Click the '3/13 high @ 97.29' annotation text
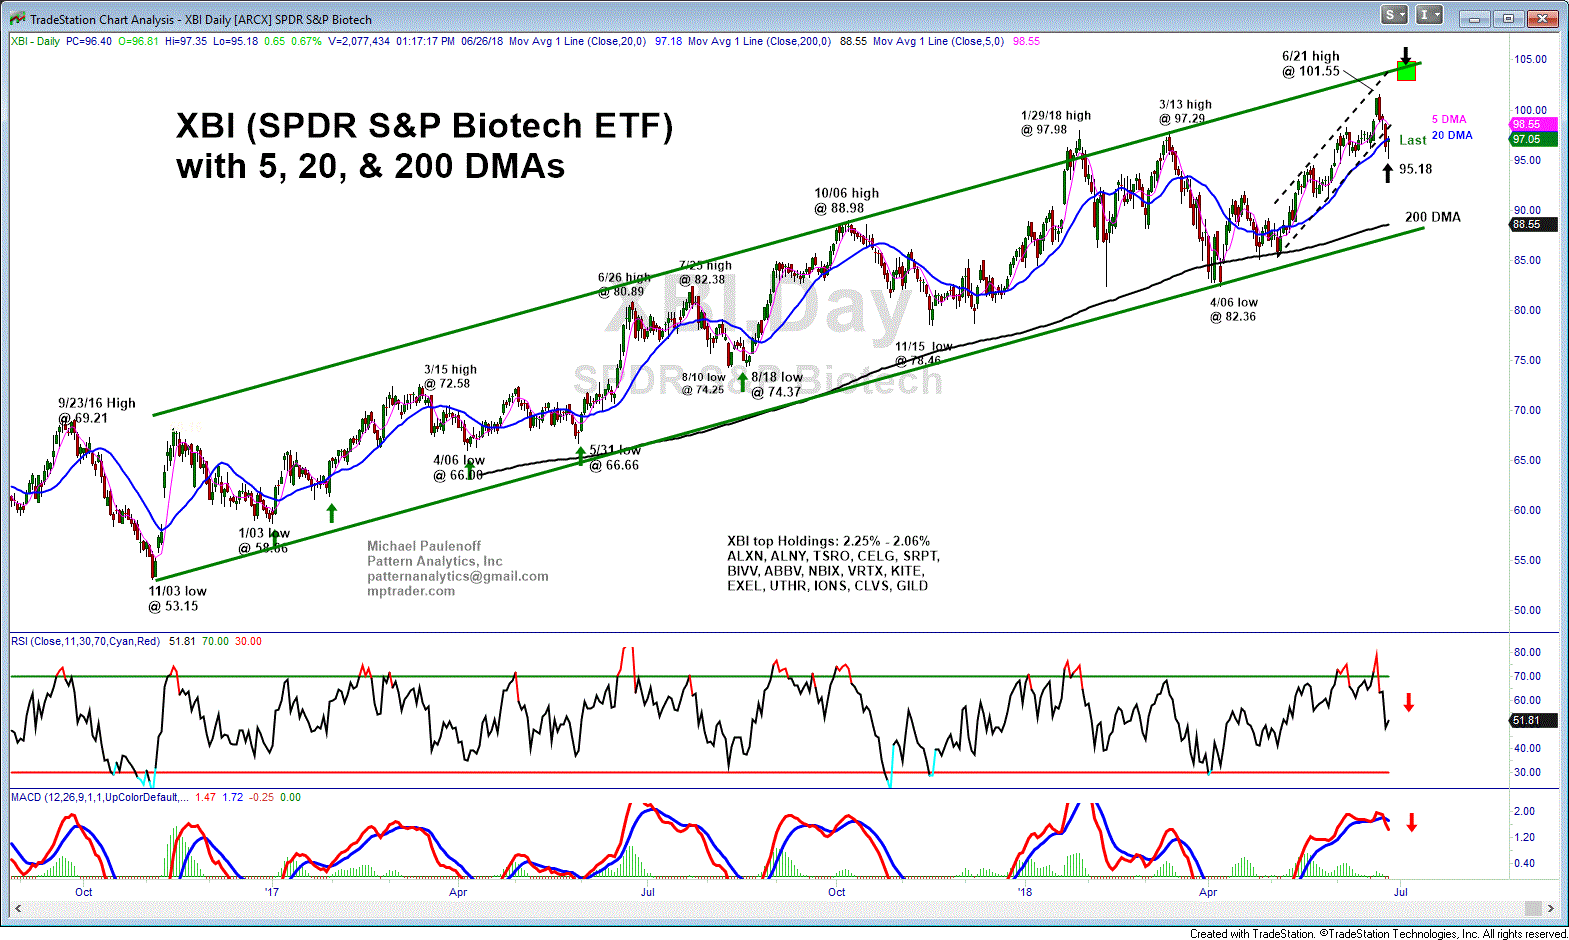 coord(1184,111)
